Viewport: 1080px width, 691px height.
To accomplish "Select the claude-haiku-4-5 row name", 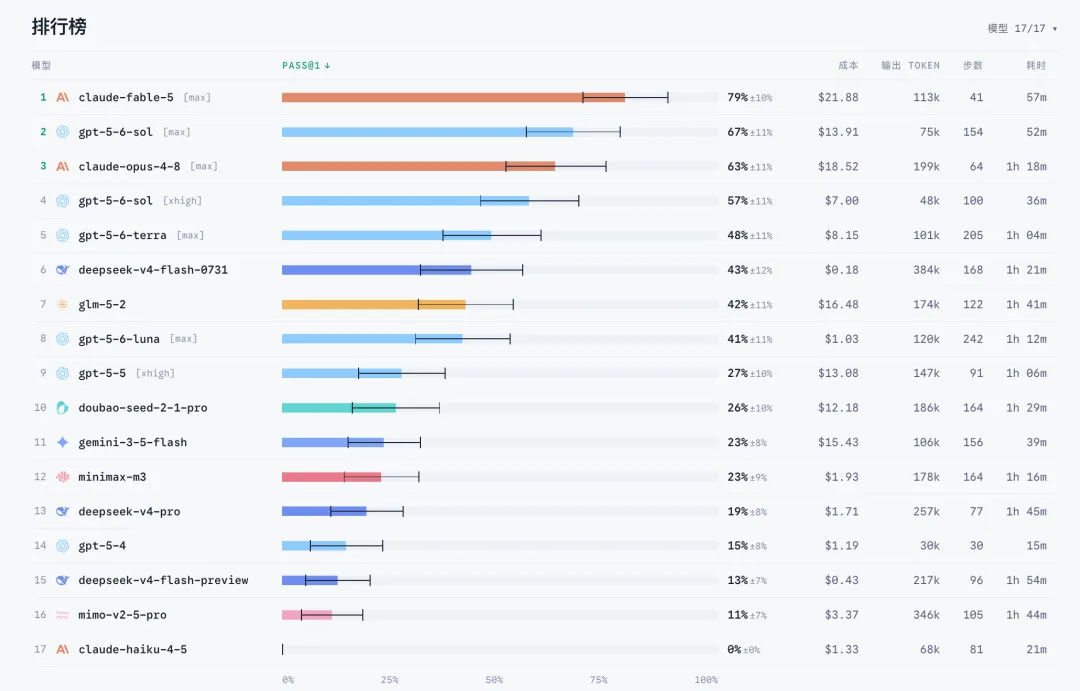I will (132, 649).
